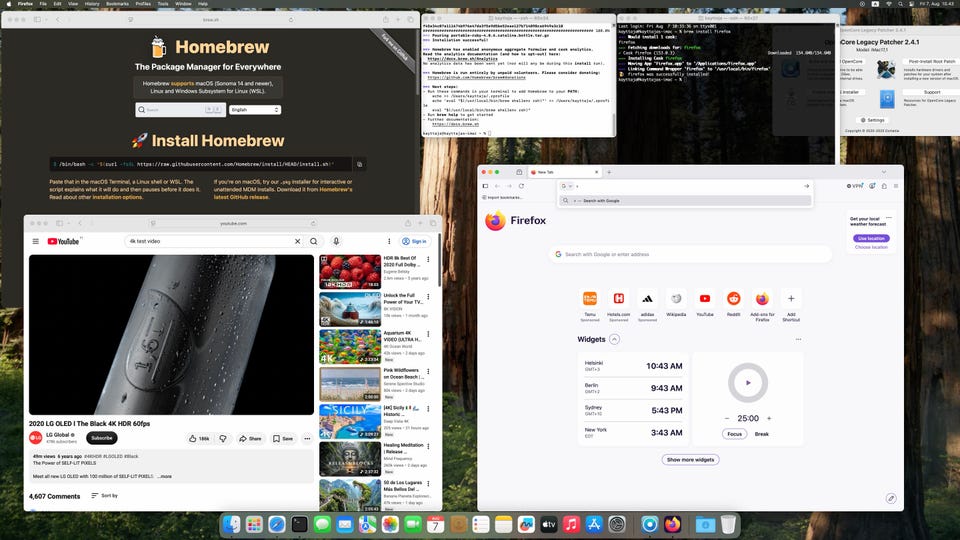The width and height of the screenshot is (960, 540).
Task: Open options menu for 'Pink Wildflowers' video
Action: pos(428,372)
